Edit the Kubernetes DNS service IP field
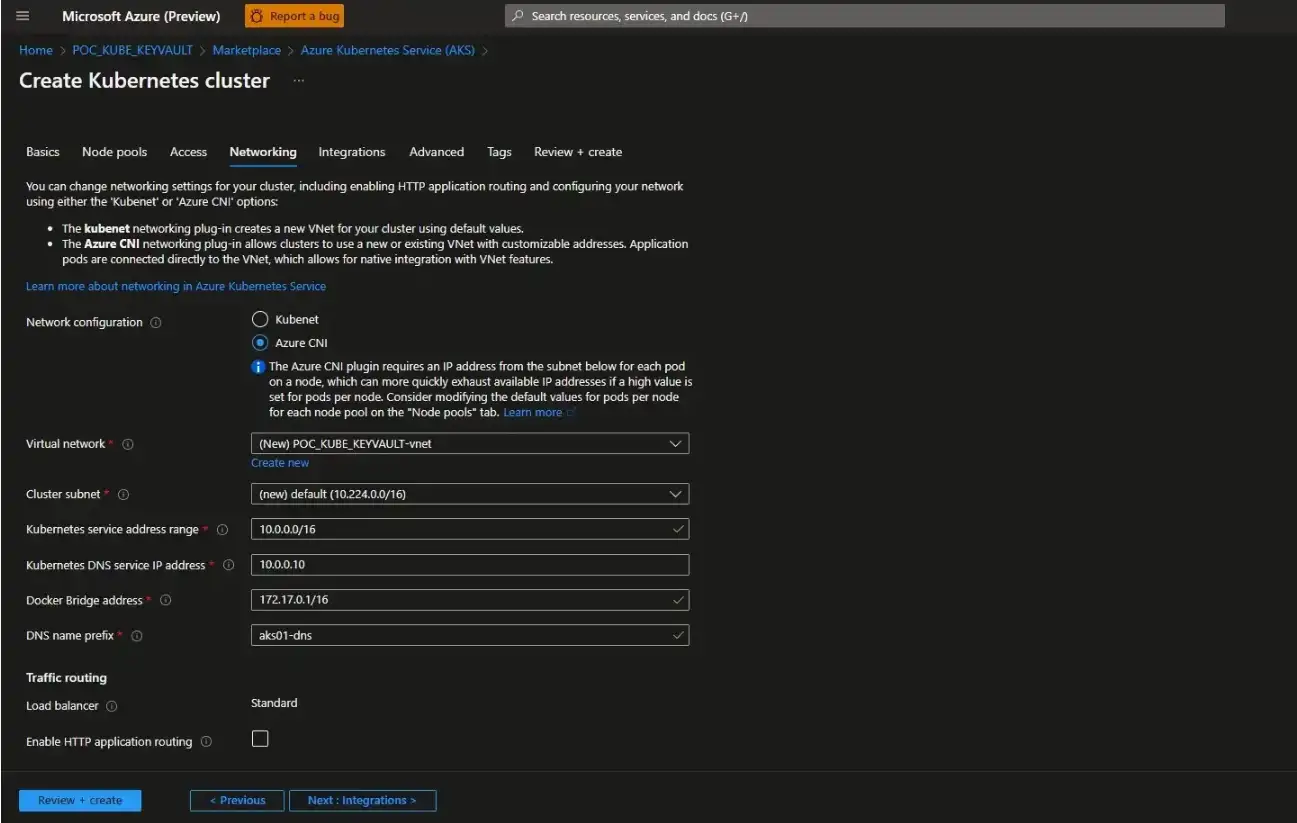1297x823 pixels. (470, 564)
